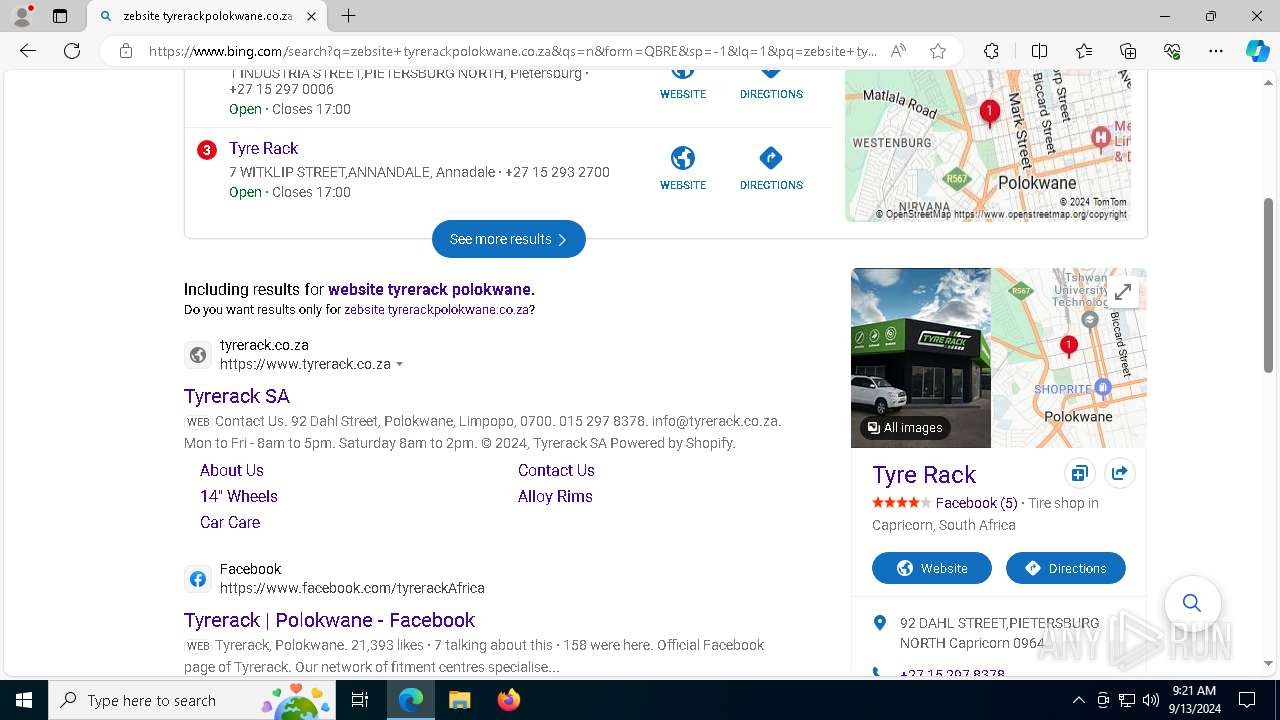Open browser Extensions
The width and height of the screenshot is (1280, 720).
(991, 51)
